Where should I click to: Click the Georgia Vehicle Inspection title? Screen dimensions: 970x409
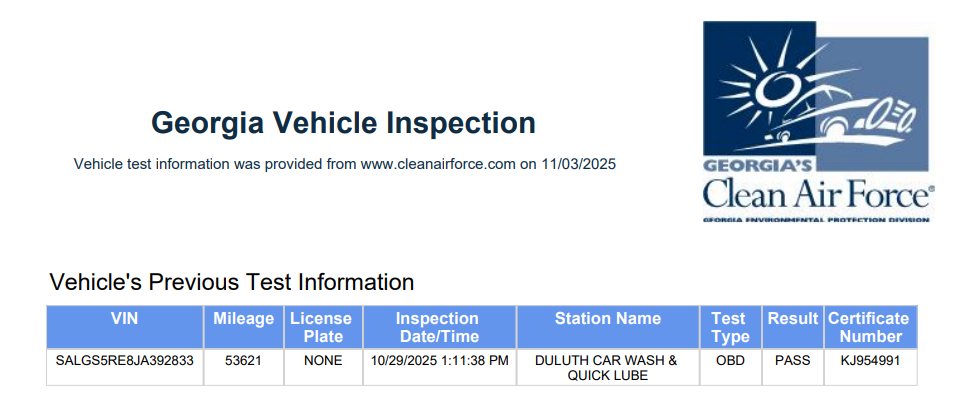tap(343, 123)
